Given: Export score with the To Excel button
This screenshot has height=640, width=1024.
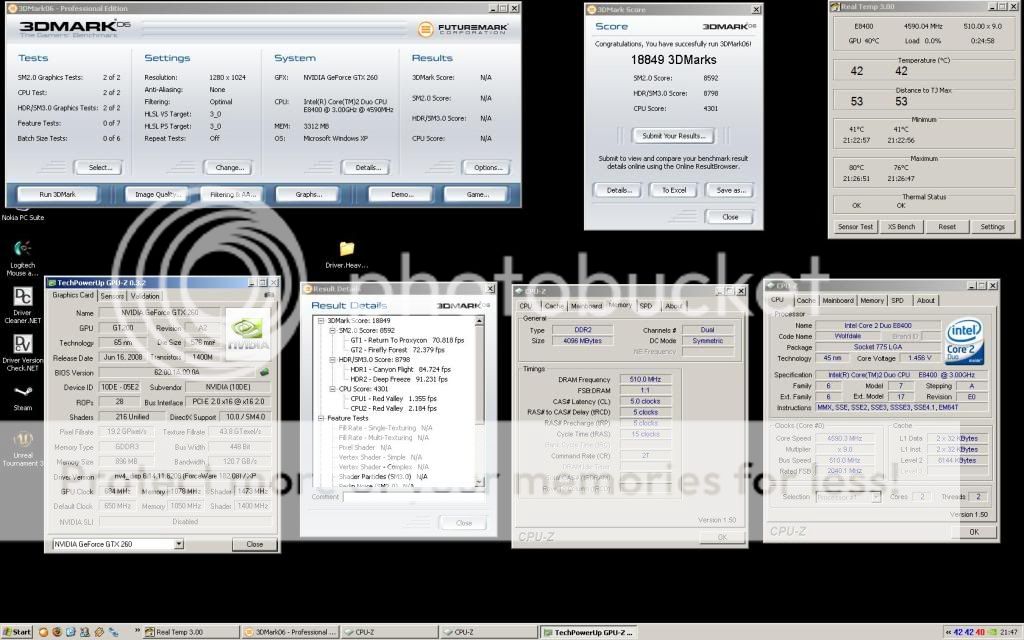Looking at the screenshot, I should [x=673, y=190].
